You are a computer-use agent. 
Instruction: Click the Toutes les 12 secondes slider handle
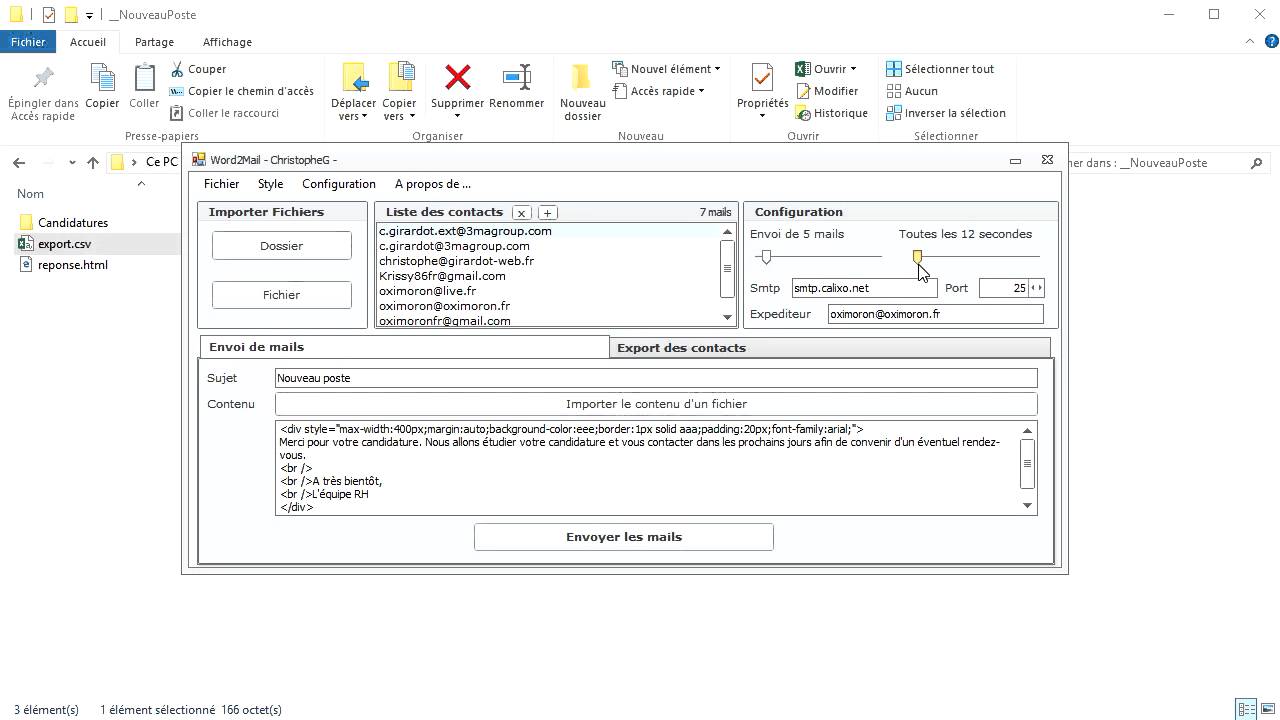(x=917, y=257)
